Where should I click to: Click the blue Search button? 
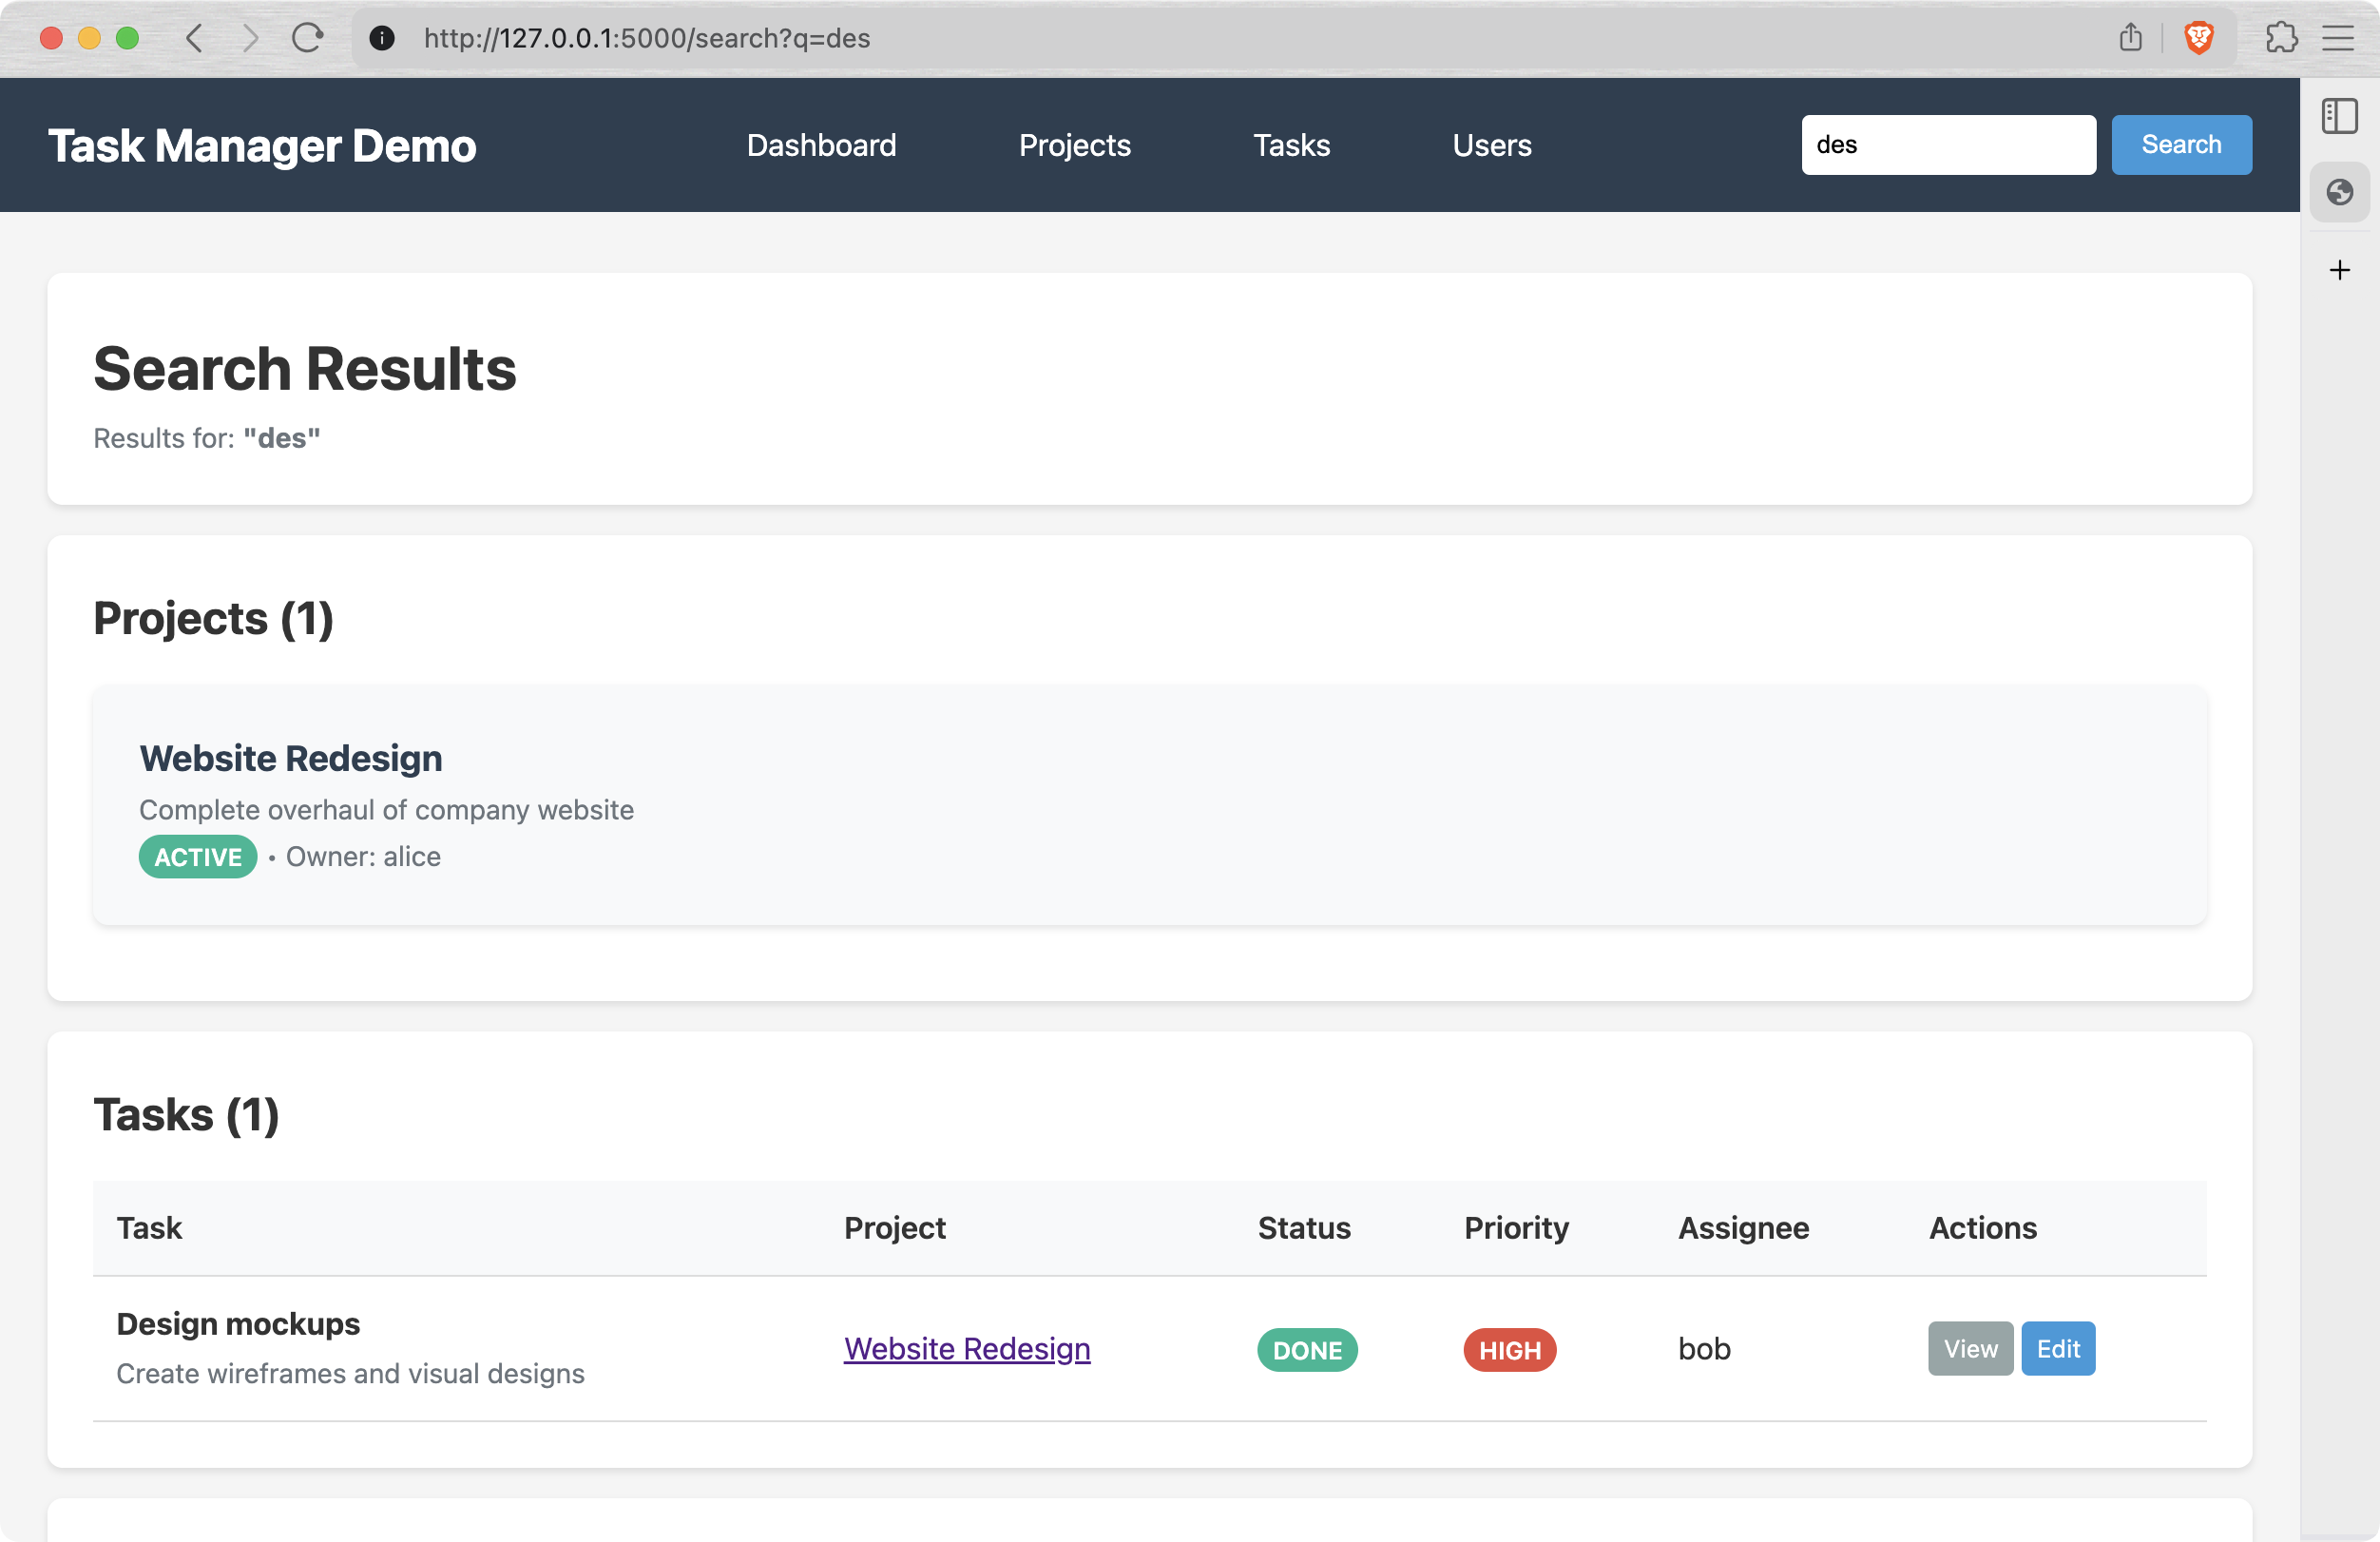pyautogui.click(x=2181, y=145)
